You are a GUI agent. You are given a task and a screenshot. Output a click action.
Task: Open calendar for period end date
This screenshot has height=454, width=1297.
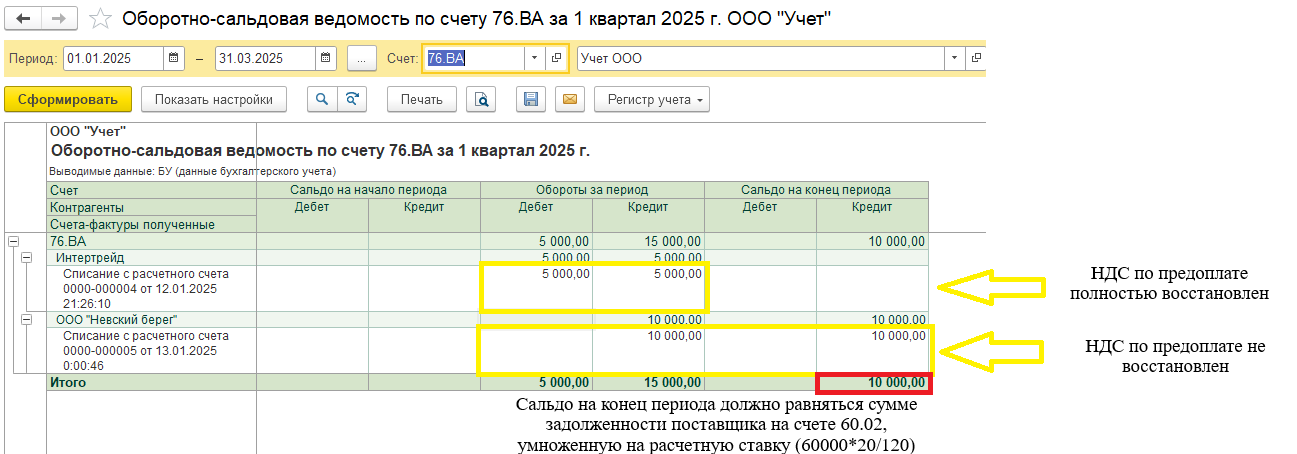[x=325, y=58]
